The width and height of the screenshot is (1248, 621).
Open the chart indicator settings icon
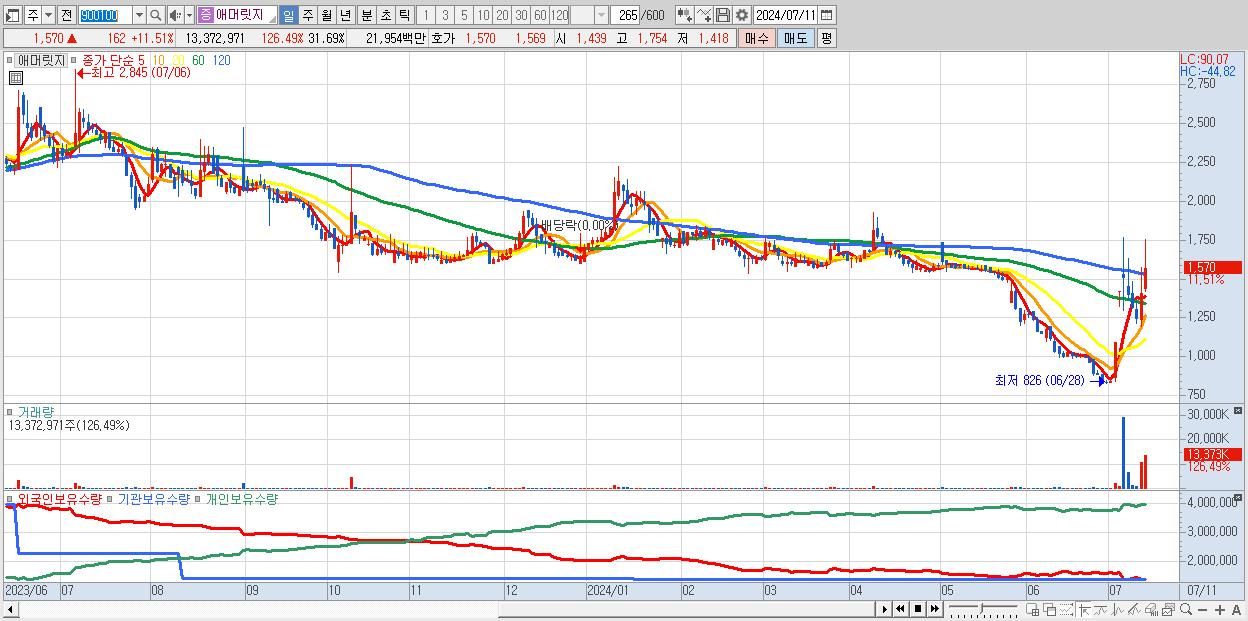tap(685, 16)
